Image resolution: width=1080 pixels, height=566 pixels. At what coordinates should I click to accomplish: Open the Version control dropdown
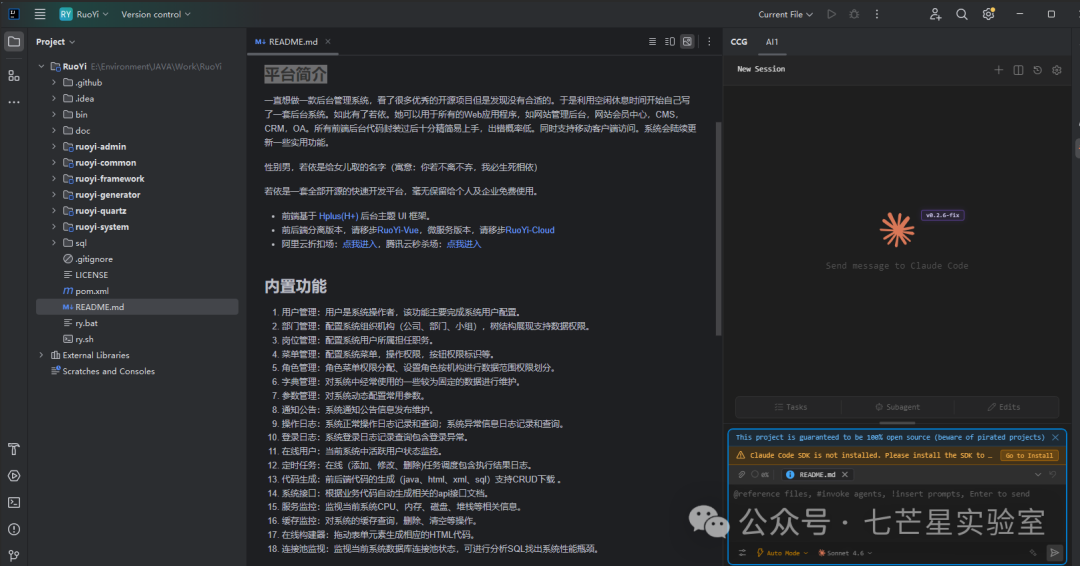(156, 14)
